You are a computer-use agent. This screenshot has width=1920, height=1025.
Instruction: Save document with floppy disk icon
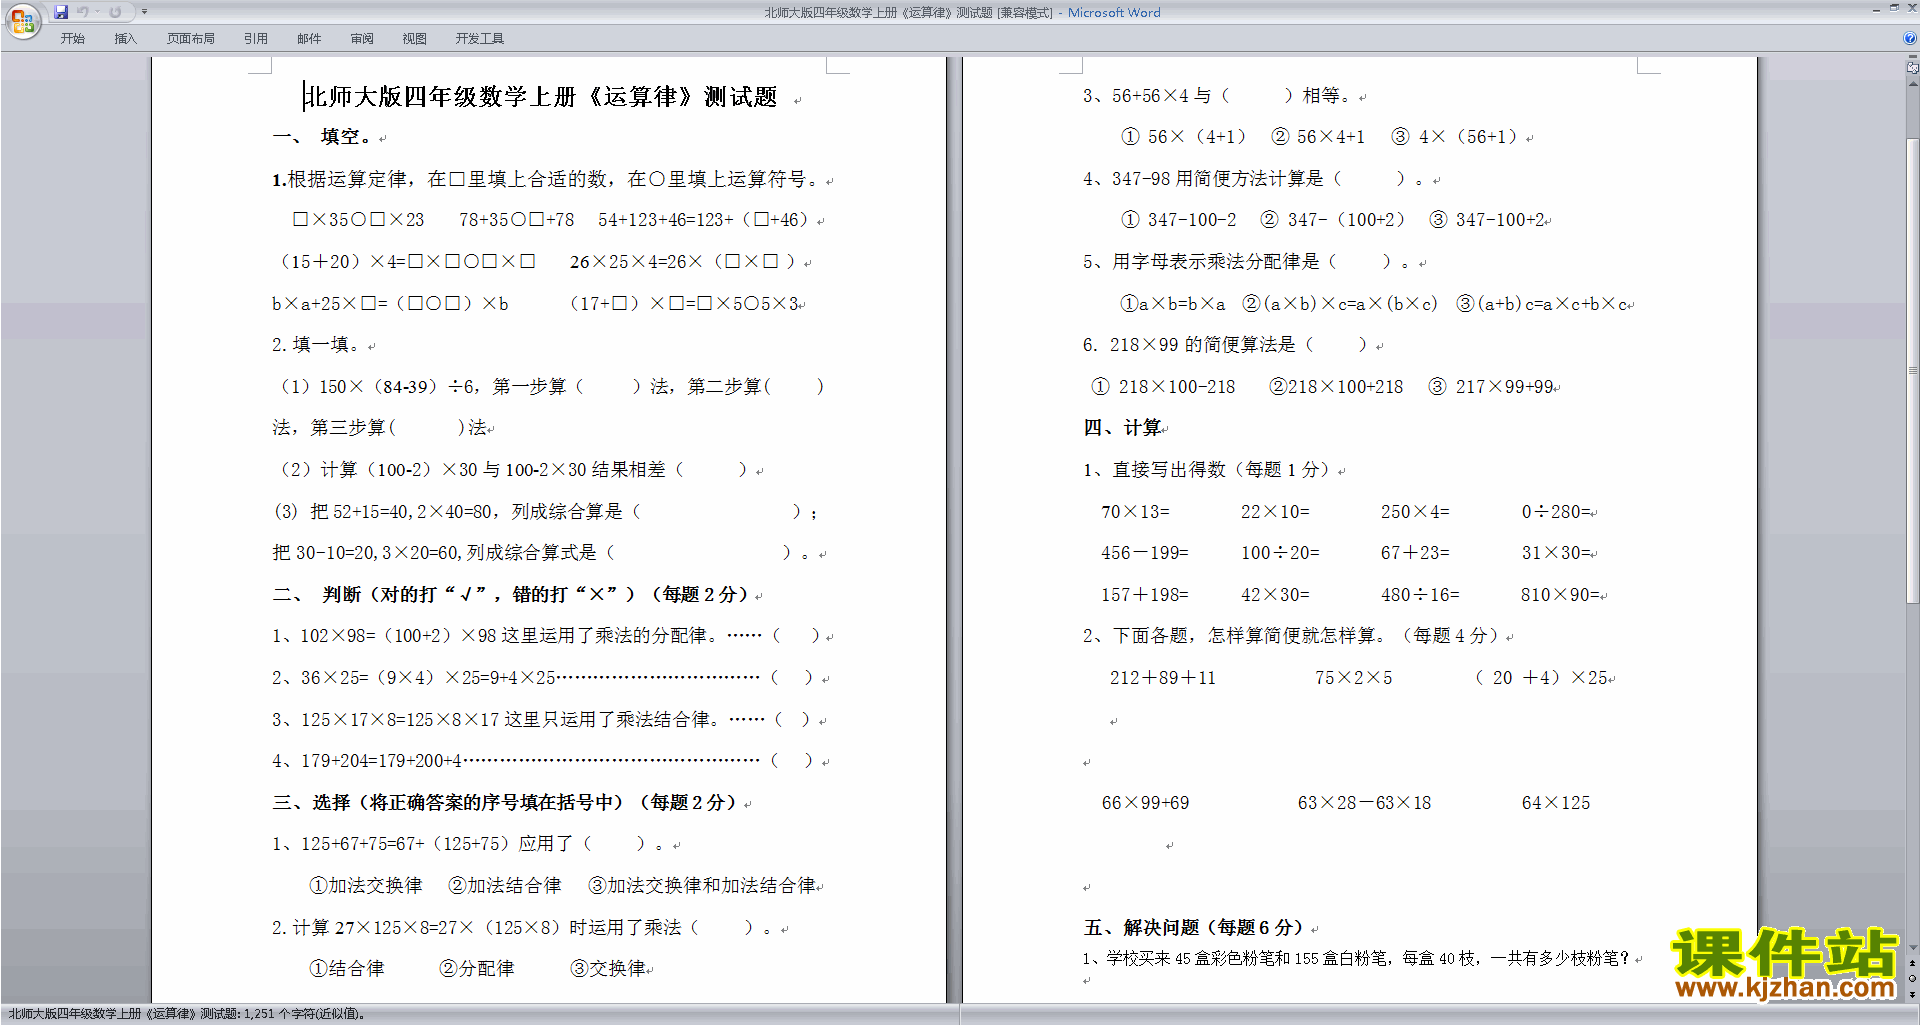pyautogui.click(x=62, y=12)
